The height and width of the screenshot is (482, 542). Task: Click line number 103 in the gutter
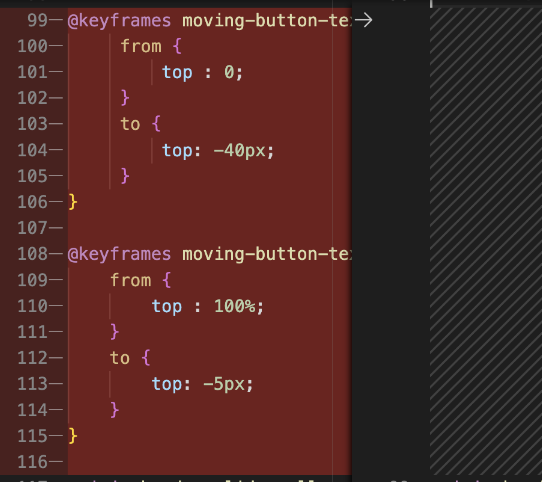(32, 124)
